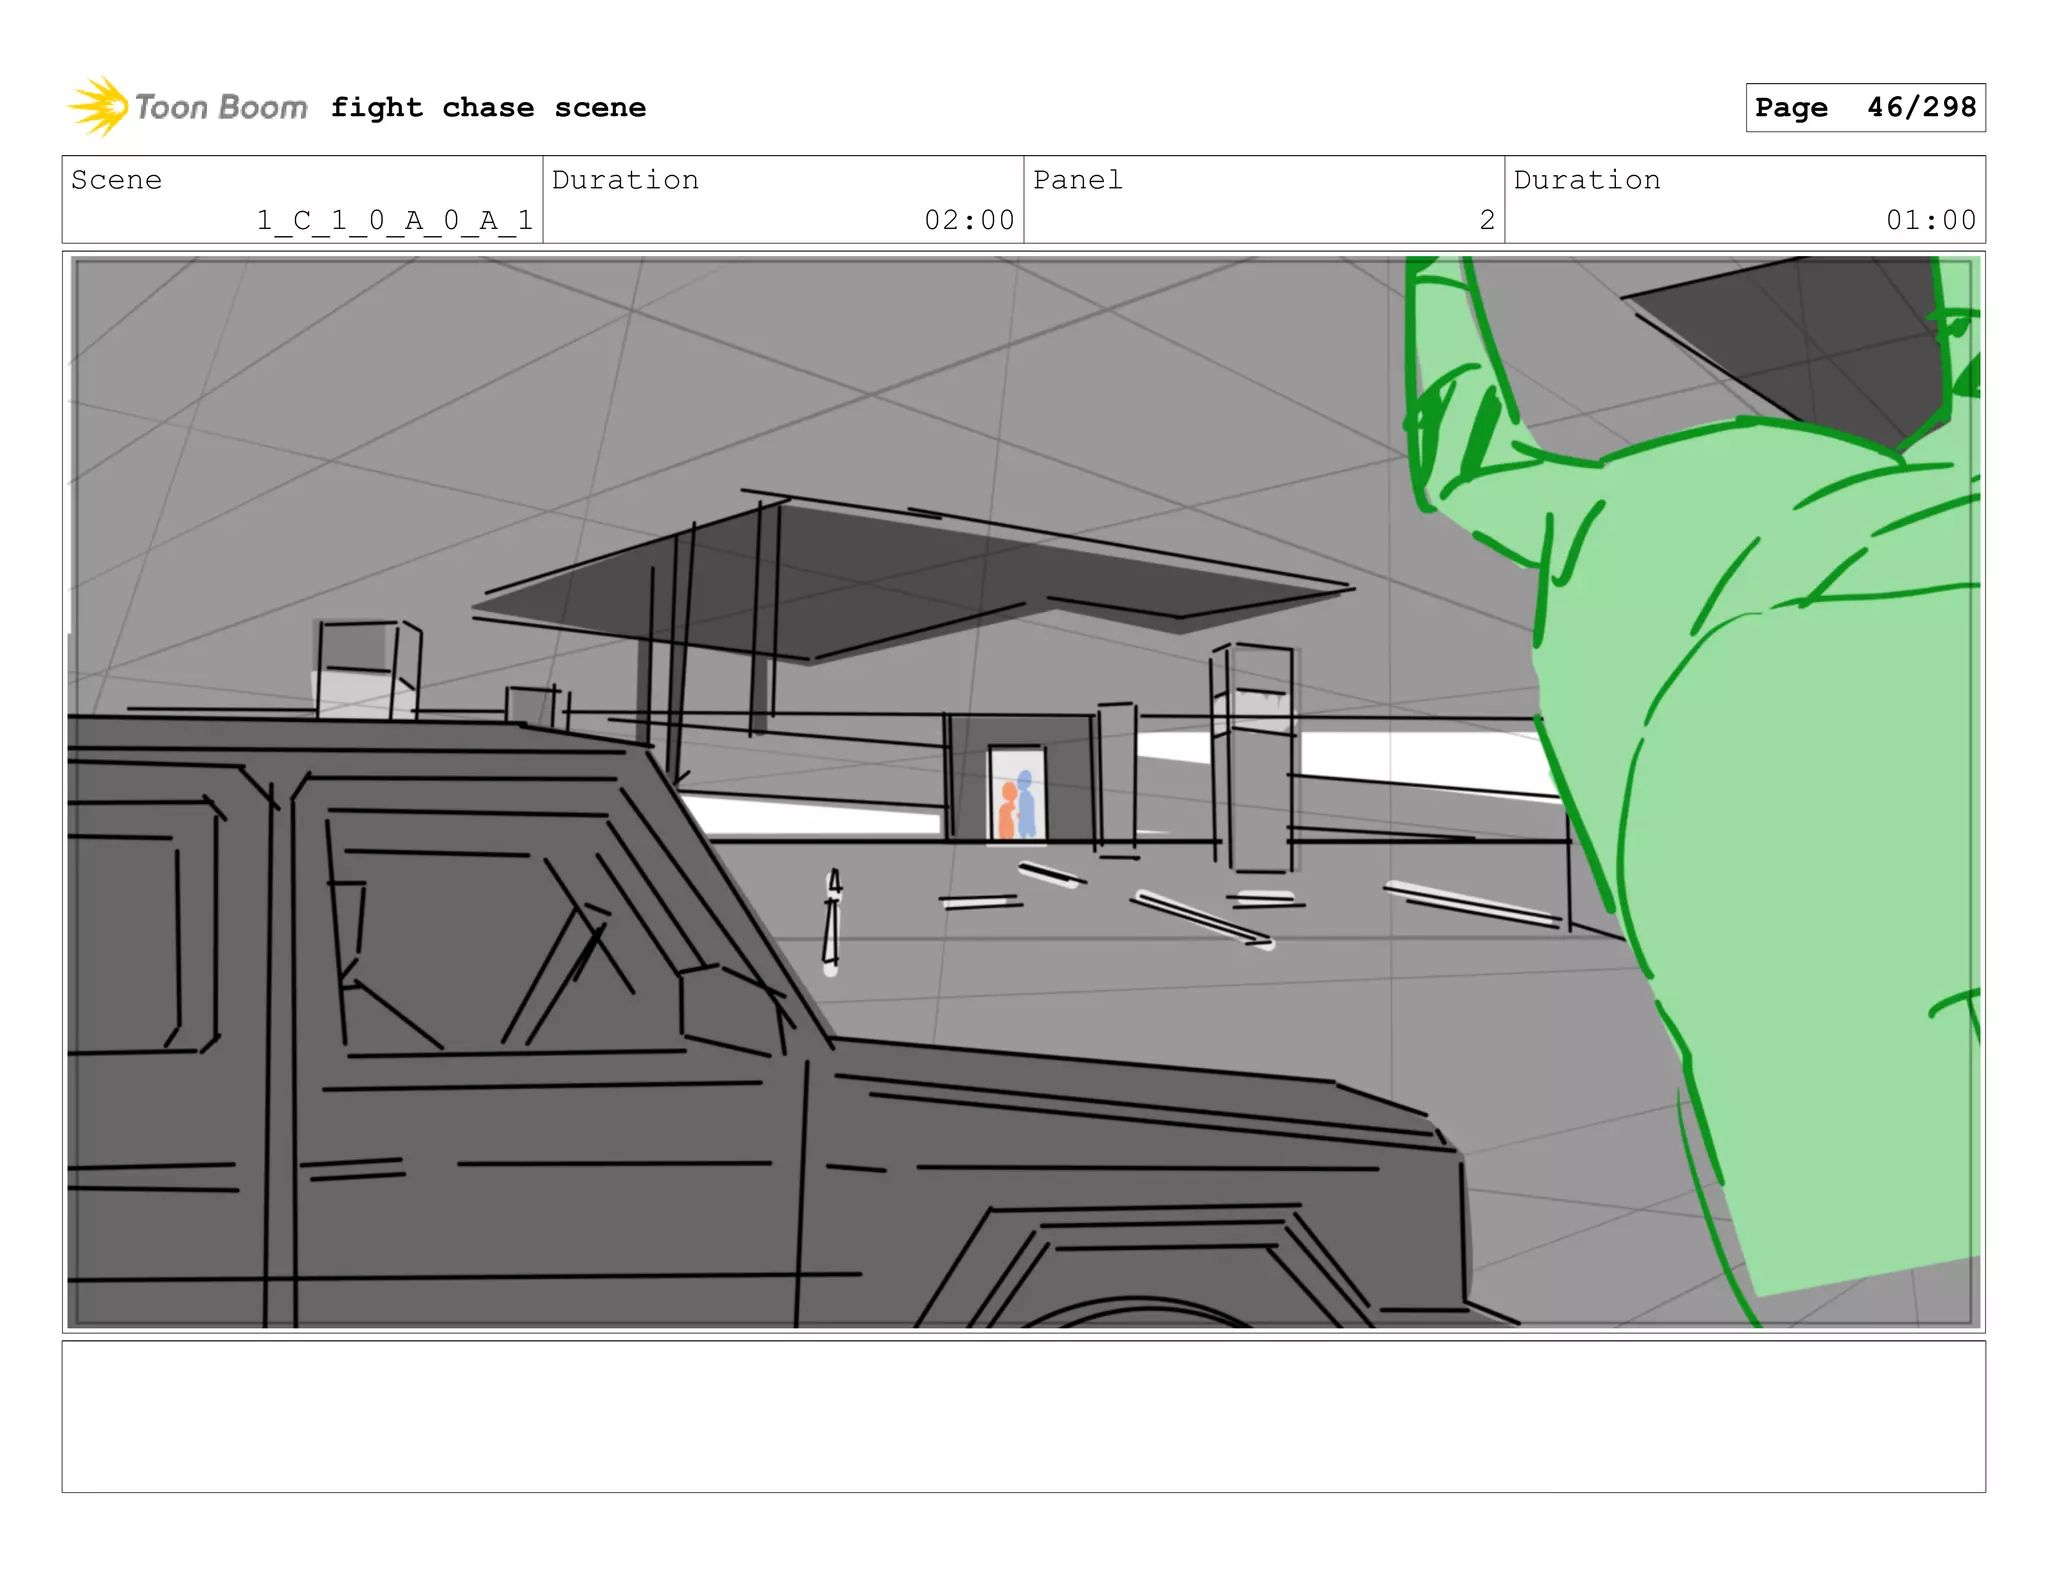Click the empty notes box below the panel

1023,1415
